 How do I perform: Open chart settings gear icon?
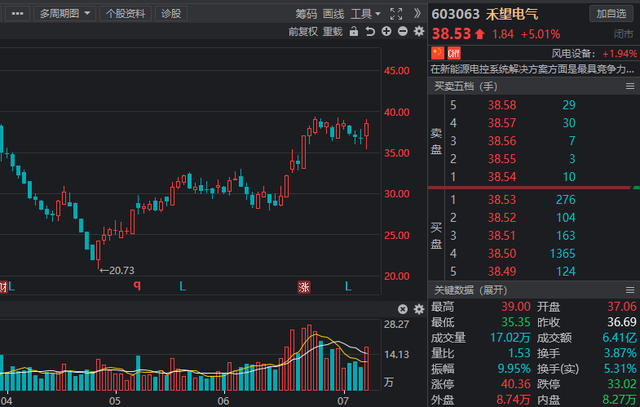click(x=419, y=31)
